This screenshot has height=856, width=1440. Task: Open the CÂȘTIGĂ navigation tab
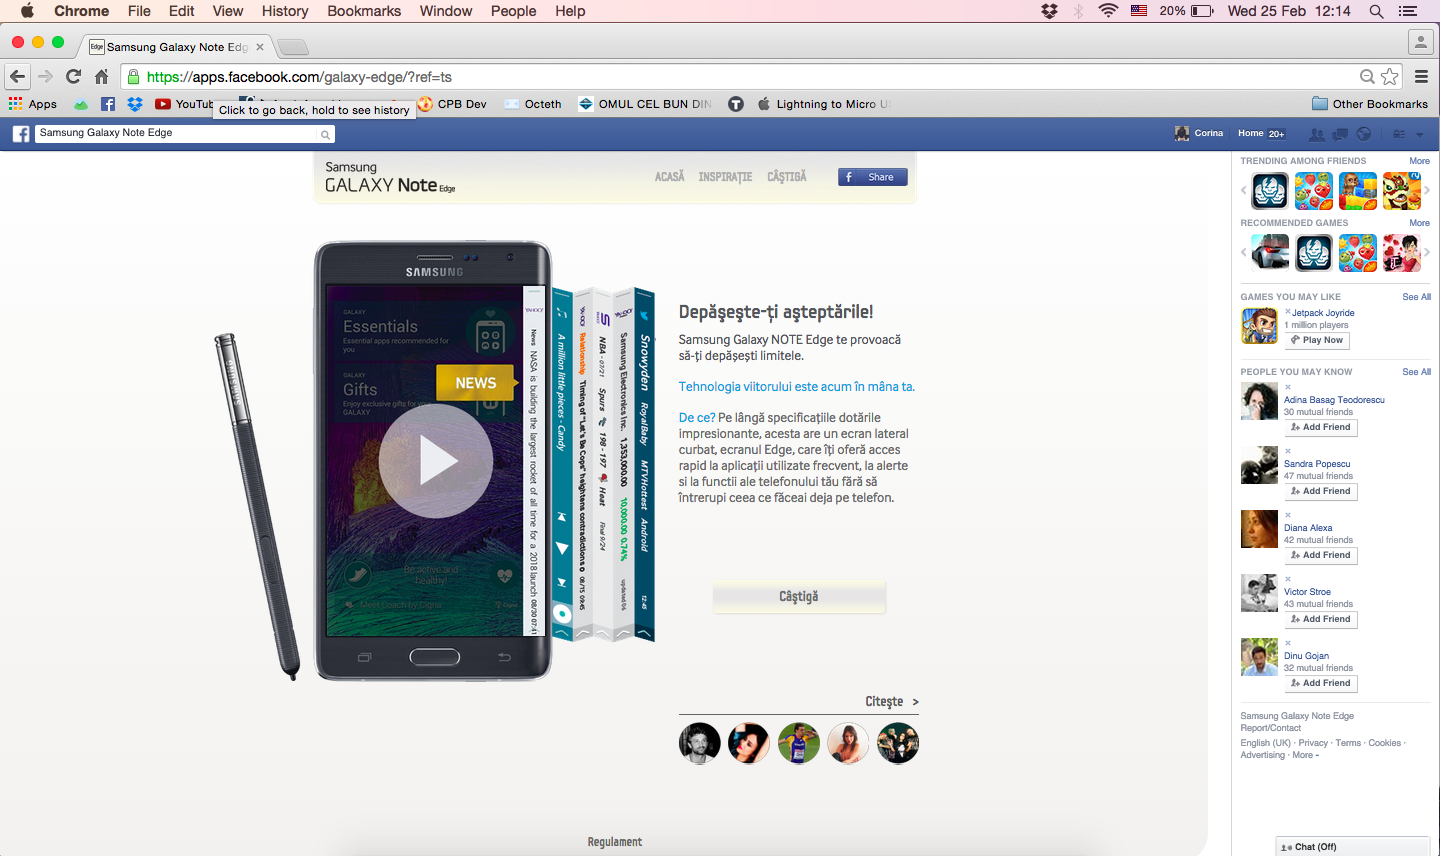pyautogui.click(x=787, y=177)
